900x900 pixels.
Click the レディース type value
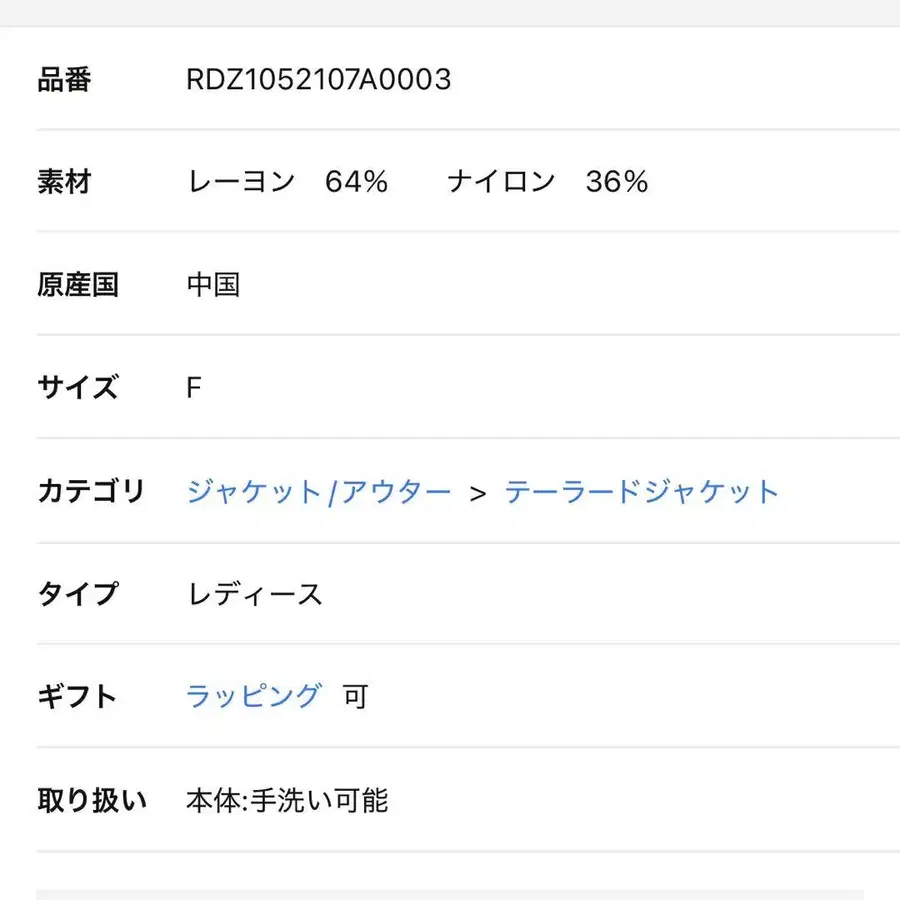(x=254, y=595)
